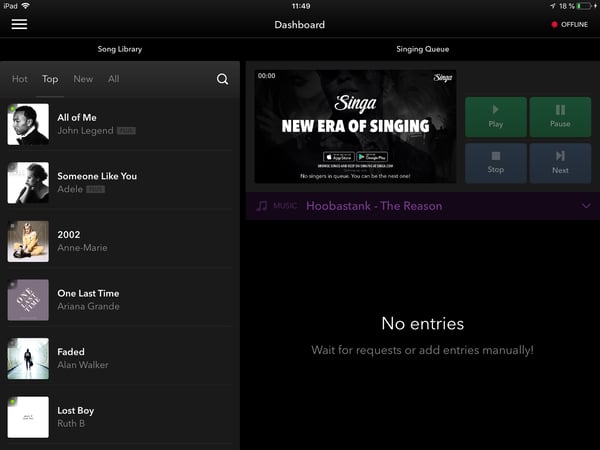Click the 00:00 timer in preview
The image size is (600, 450).
[266, 76]
